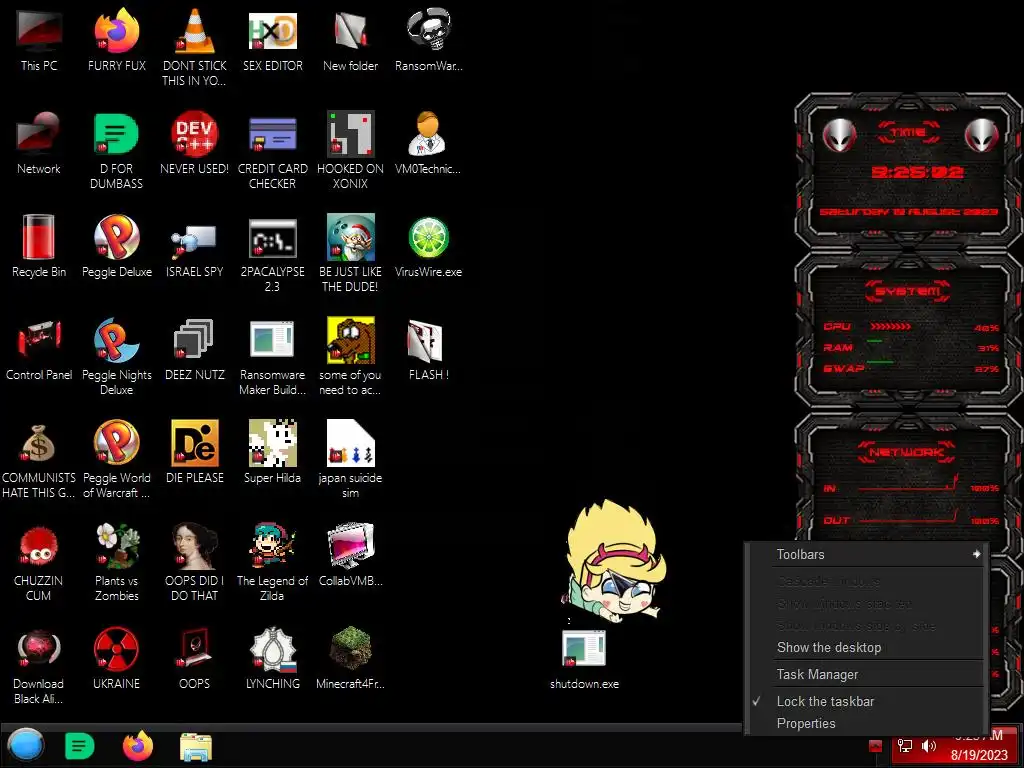Select the D FOR DUMBASS shortcut
The width and height of the screenshot is (1024, 768).
click(x=116, y=134)
